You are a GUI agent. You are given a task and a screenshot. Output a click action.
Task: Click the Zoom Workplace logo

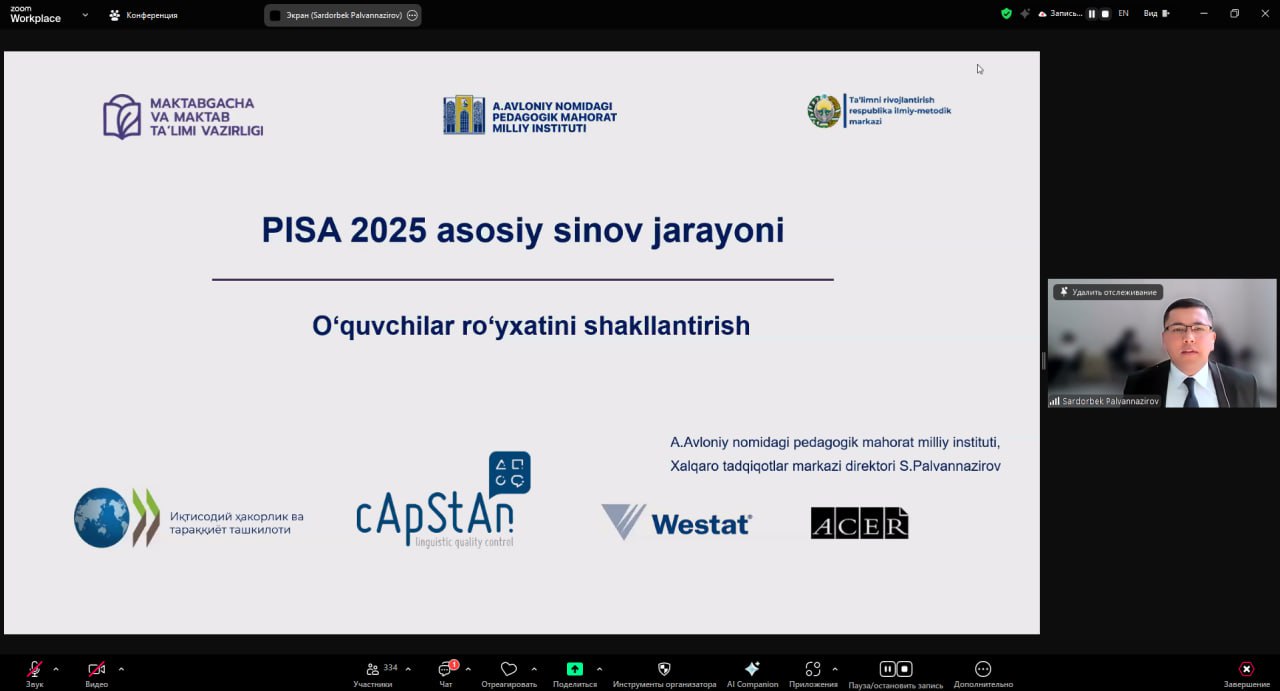click(35, 14)
